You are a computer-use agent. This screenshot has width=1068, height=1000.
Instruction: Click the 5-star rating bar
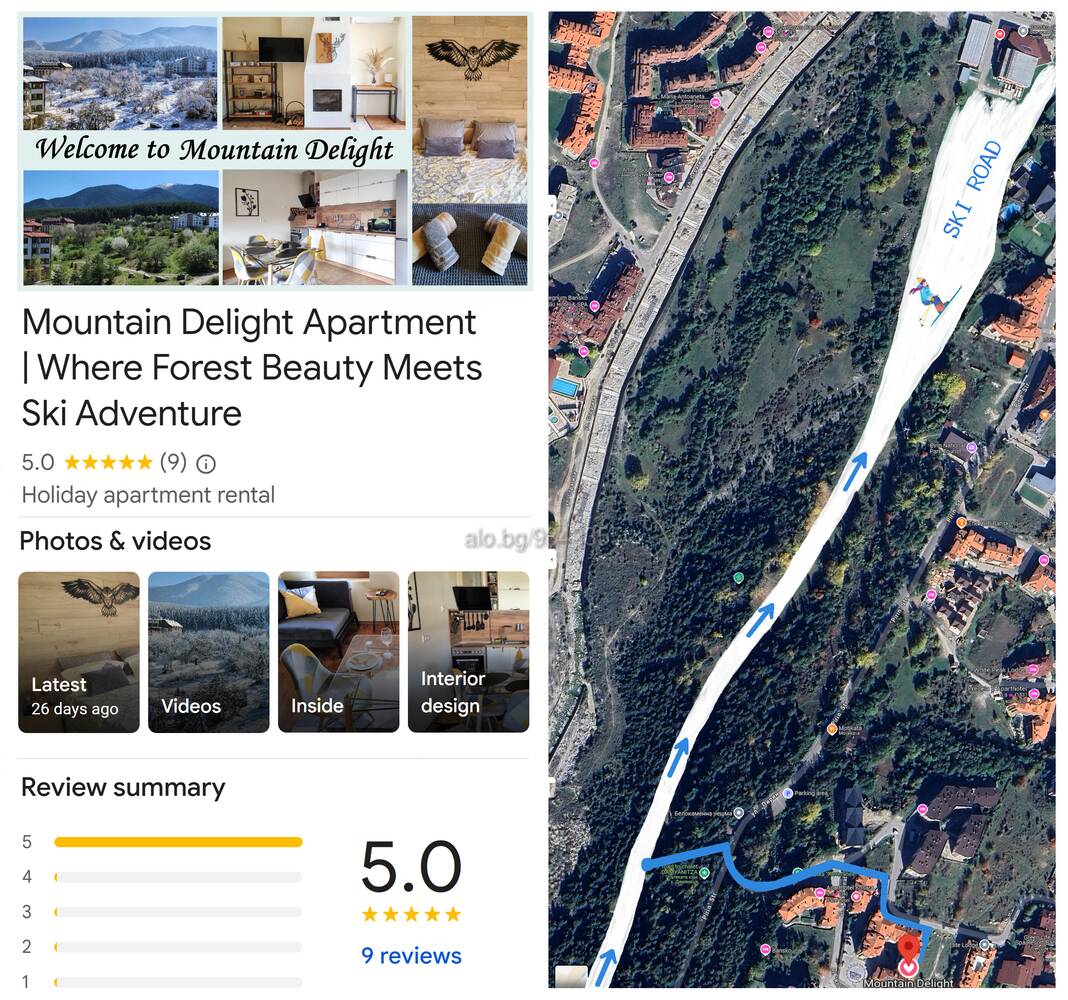pos(178,842)
